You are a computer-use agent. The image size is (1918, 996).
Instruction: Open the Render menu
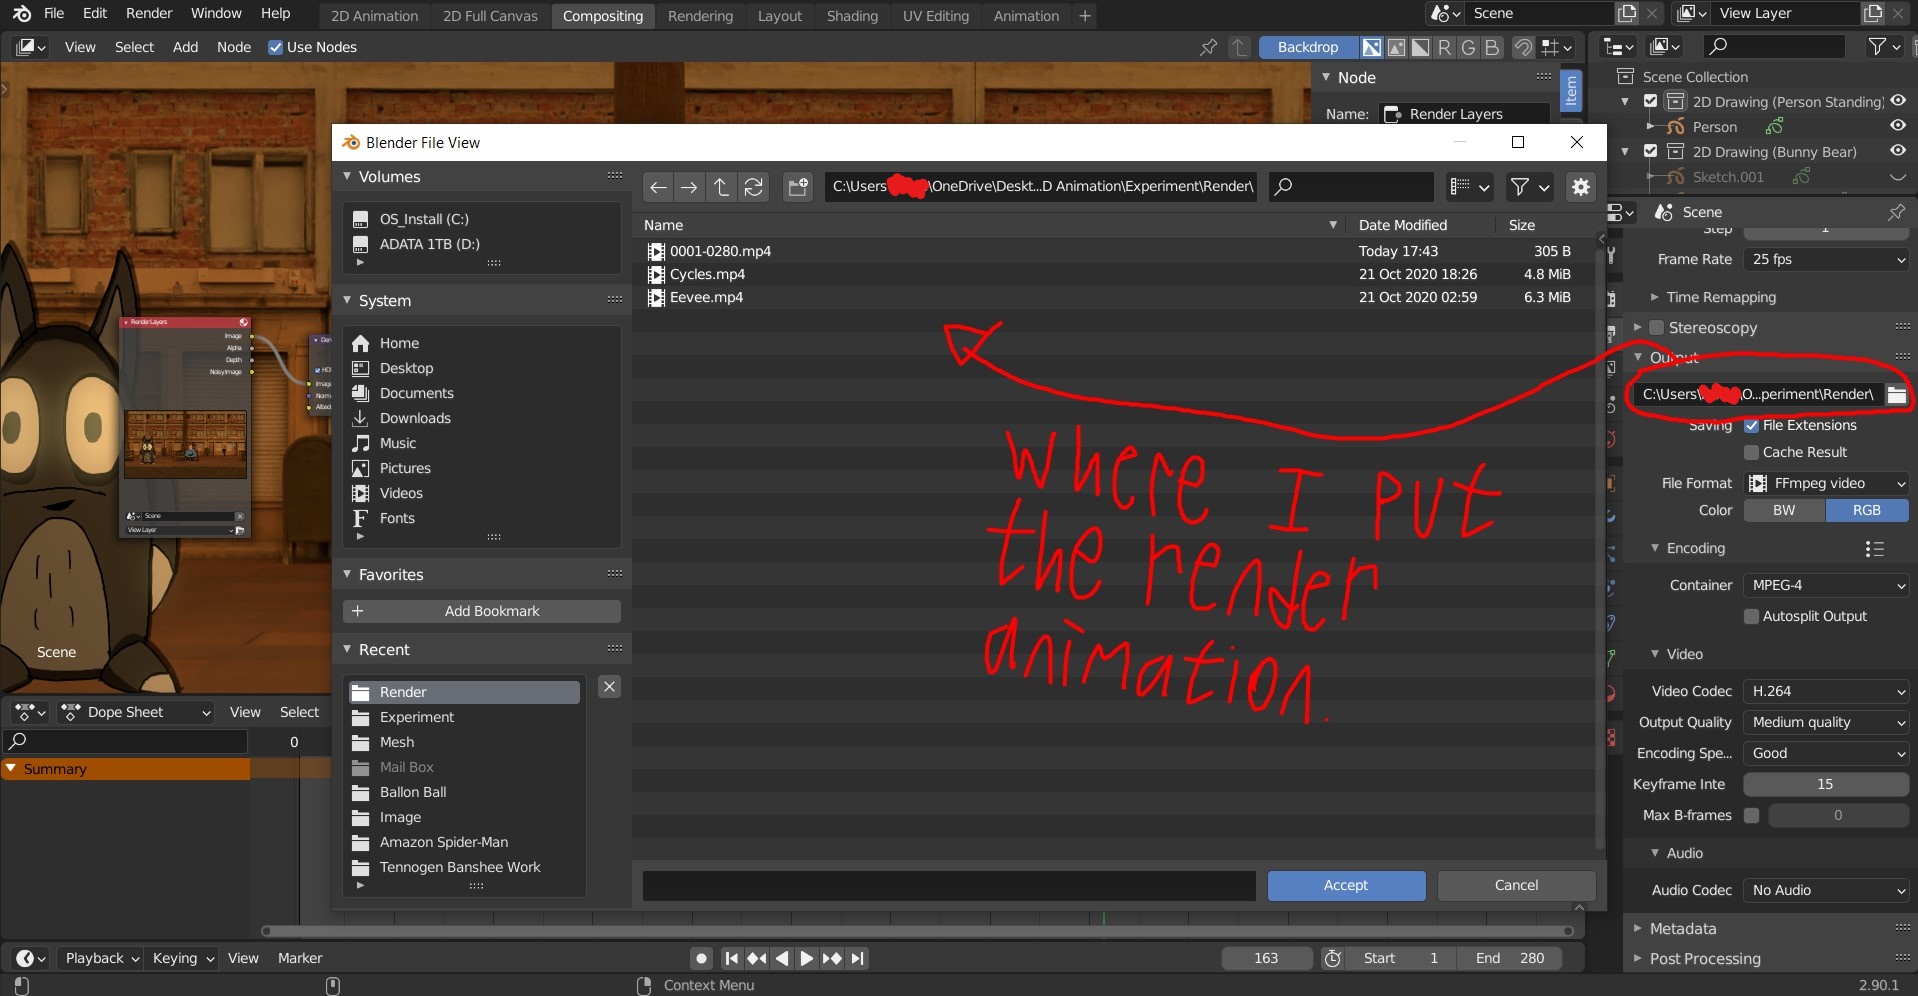click(x=149, y=14)
